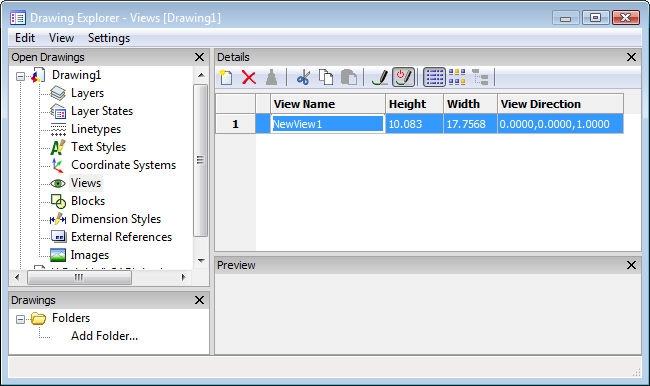The image size is (650, 386).
Task: Click vertical scrollbar up arrow in tree
Action: [201, 75]
